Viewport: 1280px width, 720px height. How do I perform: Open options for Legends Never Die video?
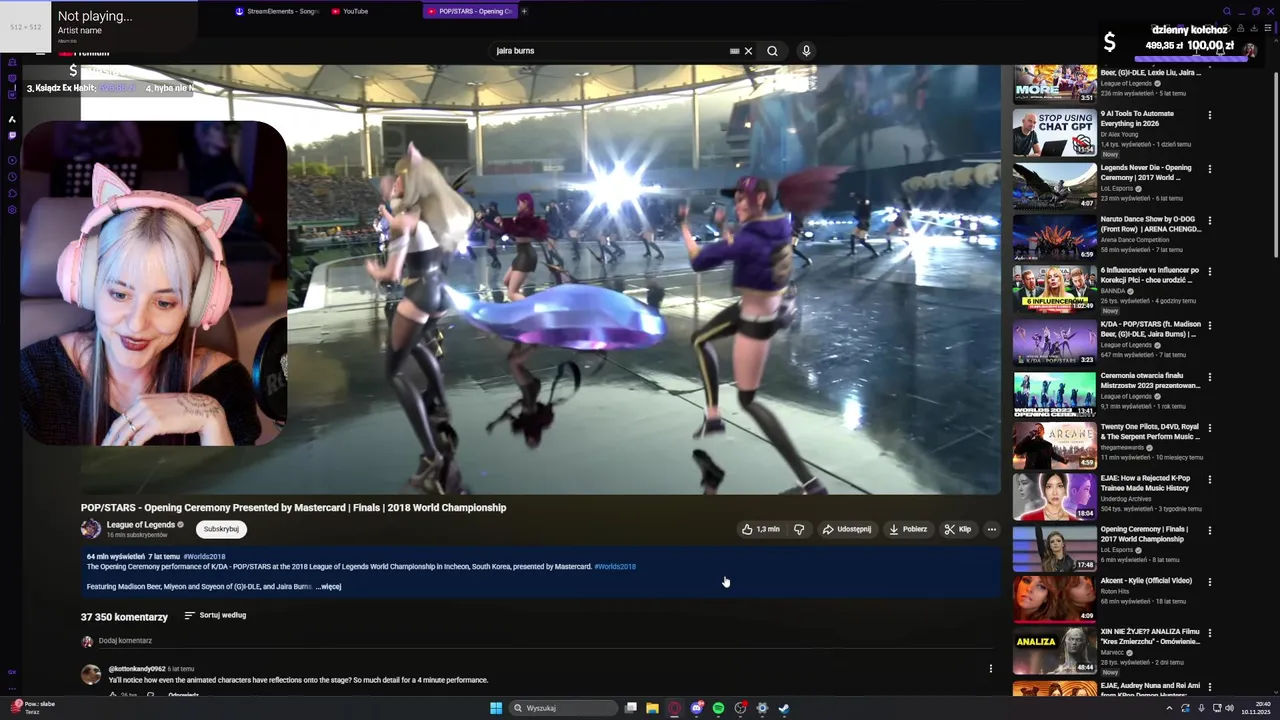coord(1209,169)
